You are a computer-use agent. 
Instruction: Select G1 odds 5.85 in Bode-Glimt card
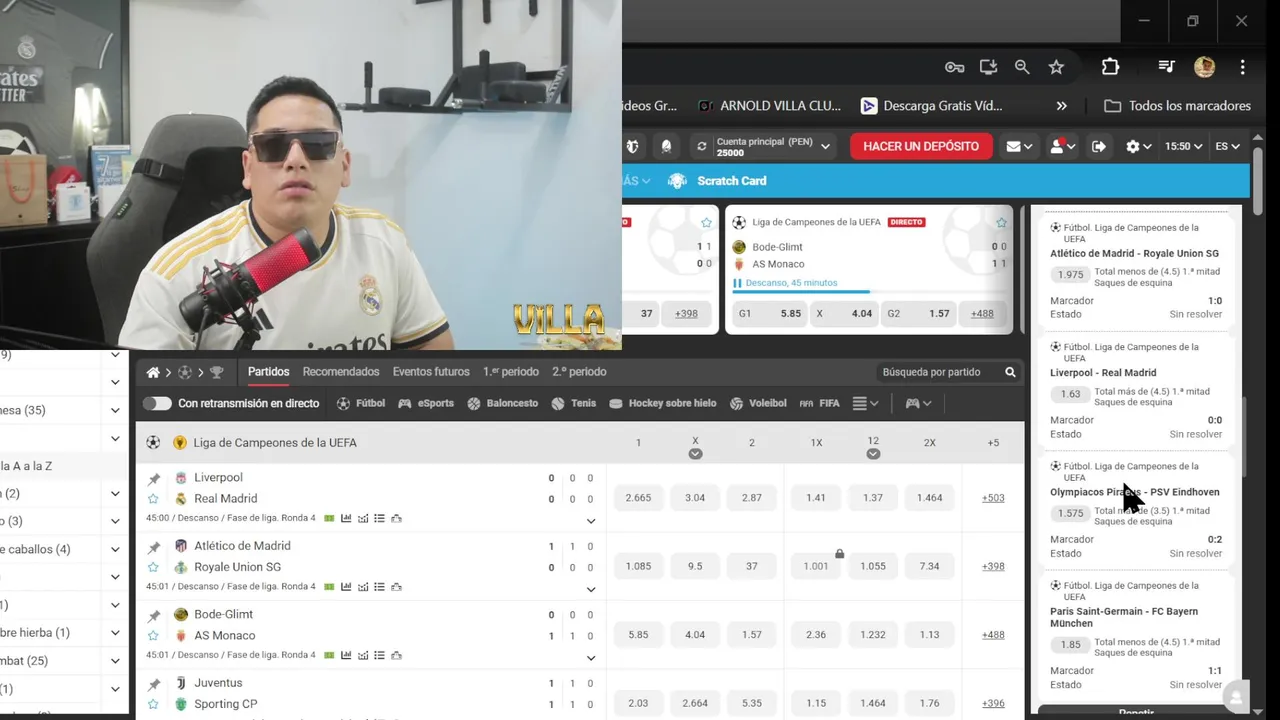pos(768,313)
